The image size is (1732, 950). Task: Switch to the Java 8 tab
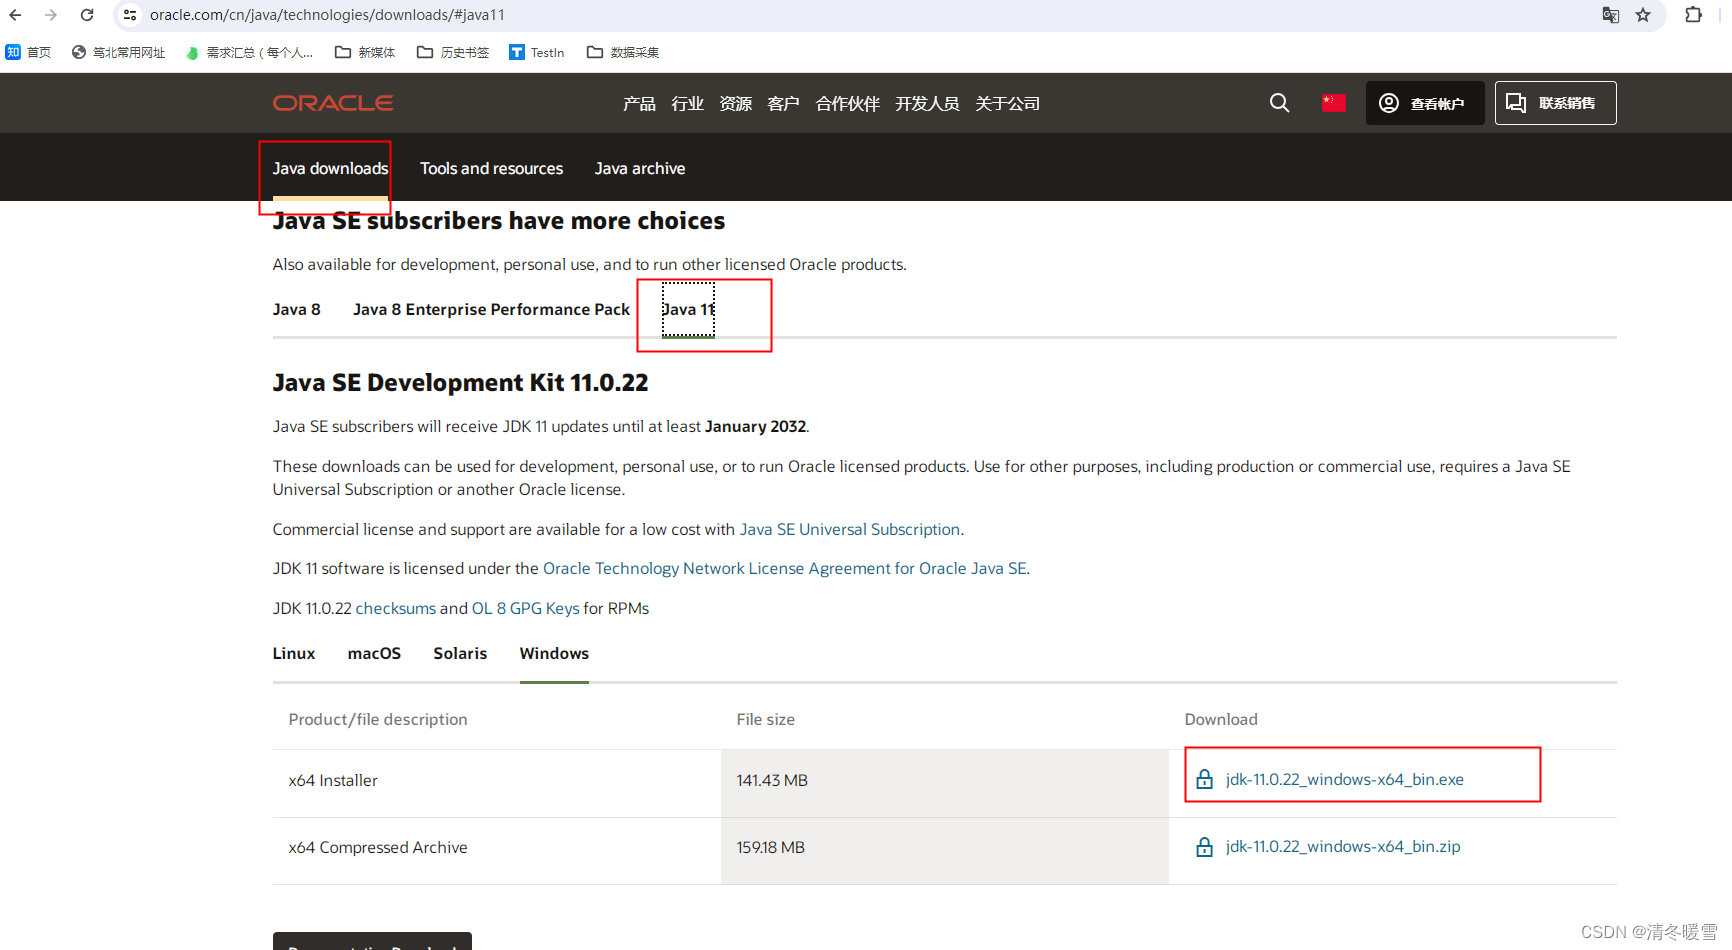coord(296,309)
